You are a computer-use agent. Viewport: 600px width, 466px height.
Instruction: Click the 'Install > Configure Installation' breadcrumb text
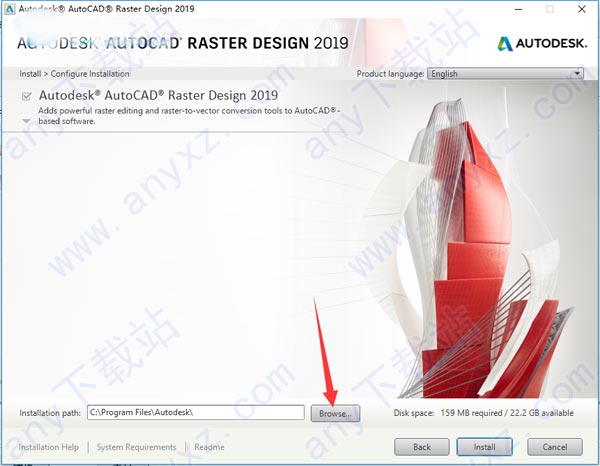(x=74, y=73)
